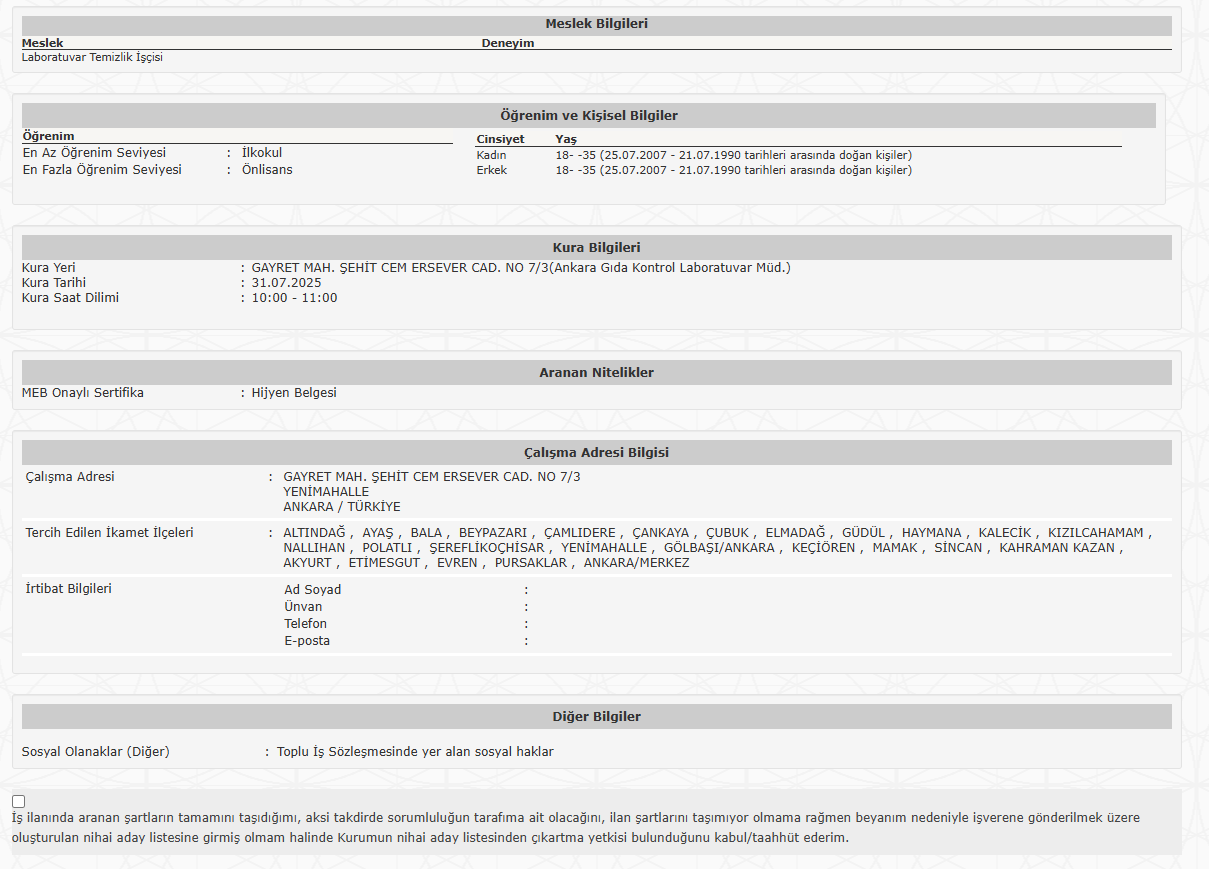
Task: Click the Hijyen Belgesi certificate text
Action: (x=294, y=393)
